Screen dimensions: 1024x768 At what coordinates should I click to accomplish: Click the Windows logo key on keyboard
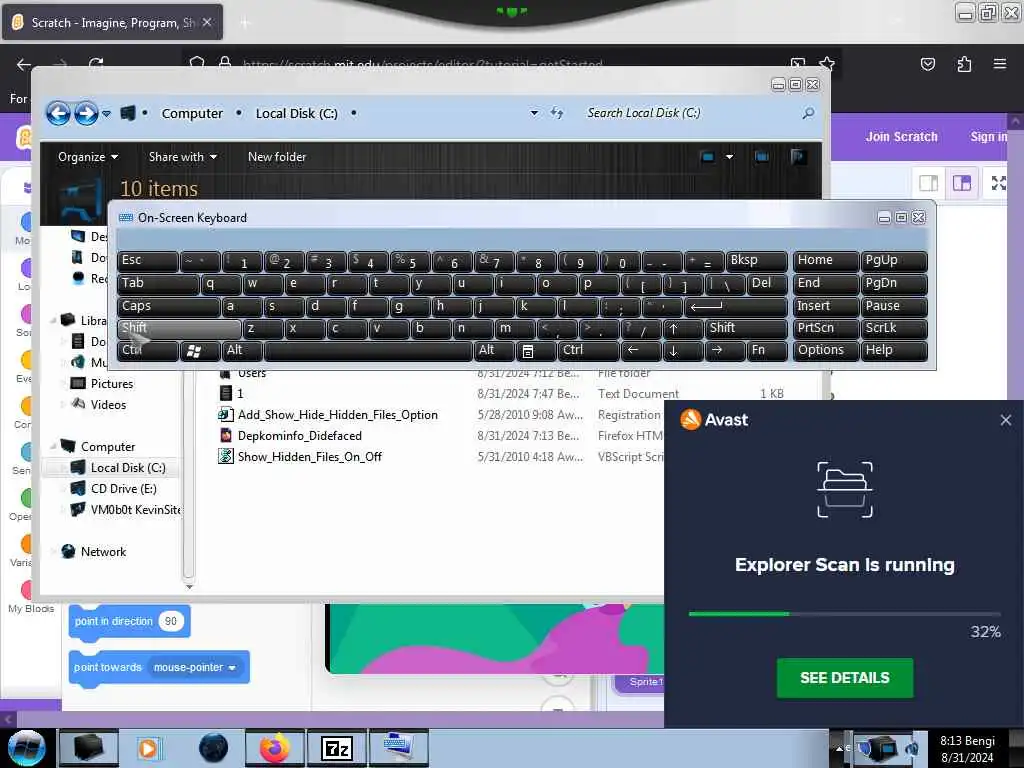[x=200, y=351]
